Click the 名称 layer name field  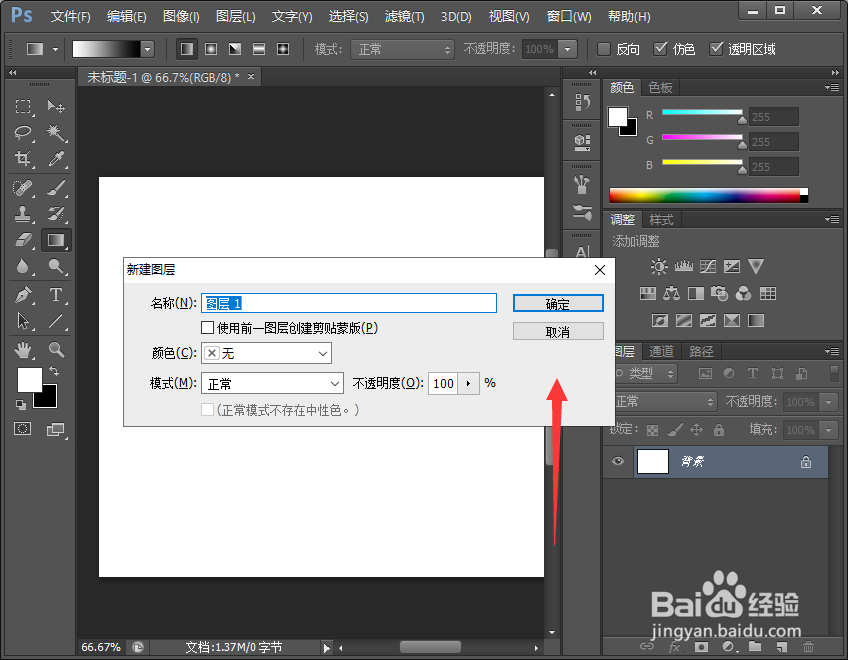[349, 303]
